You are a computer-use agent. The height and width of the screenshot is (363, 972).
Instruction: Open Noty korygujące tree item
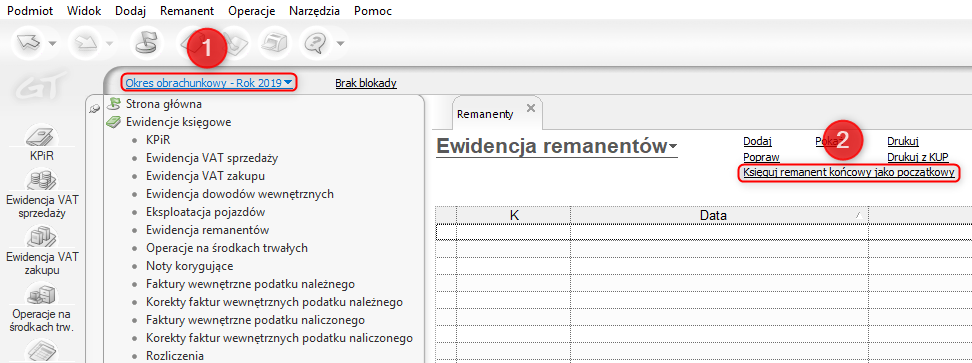click(190, 266)
